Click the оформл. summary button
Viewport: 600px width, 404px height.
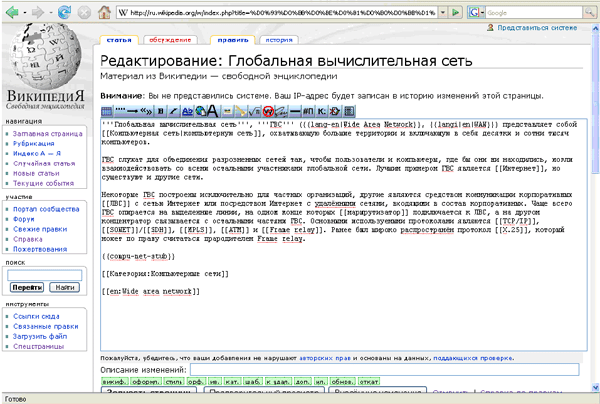(146, 381)
